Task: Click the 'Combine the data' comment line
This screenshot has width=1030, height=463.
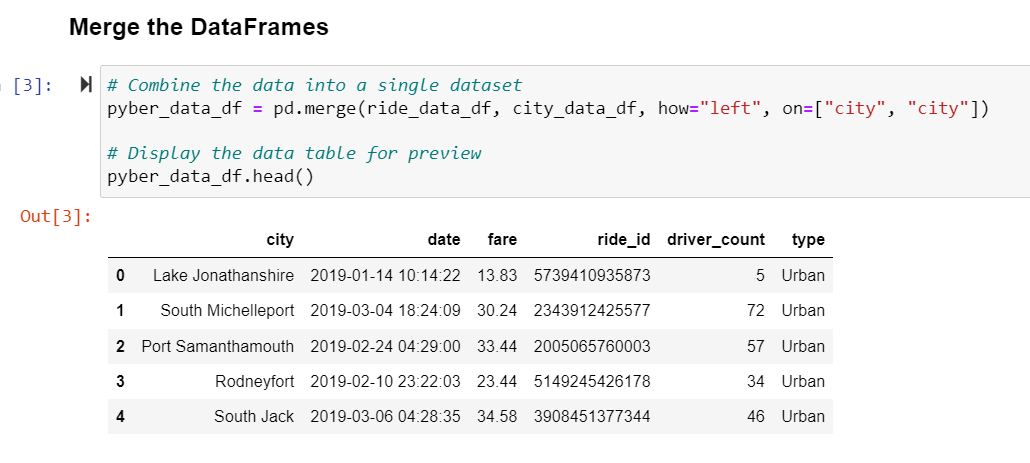Action: point(315,85)
